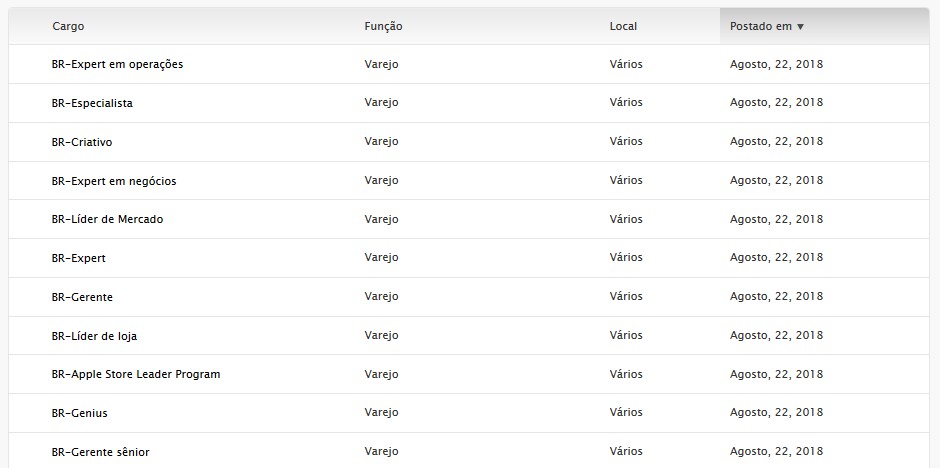
Task: Open the BR-Líder de Mercado job
Action: (x=107, y=219)
